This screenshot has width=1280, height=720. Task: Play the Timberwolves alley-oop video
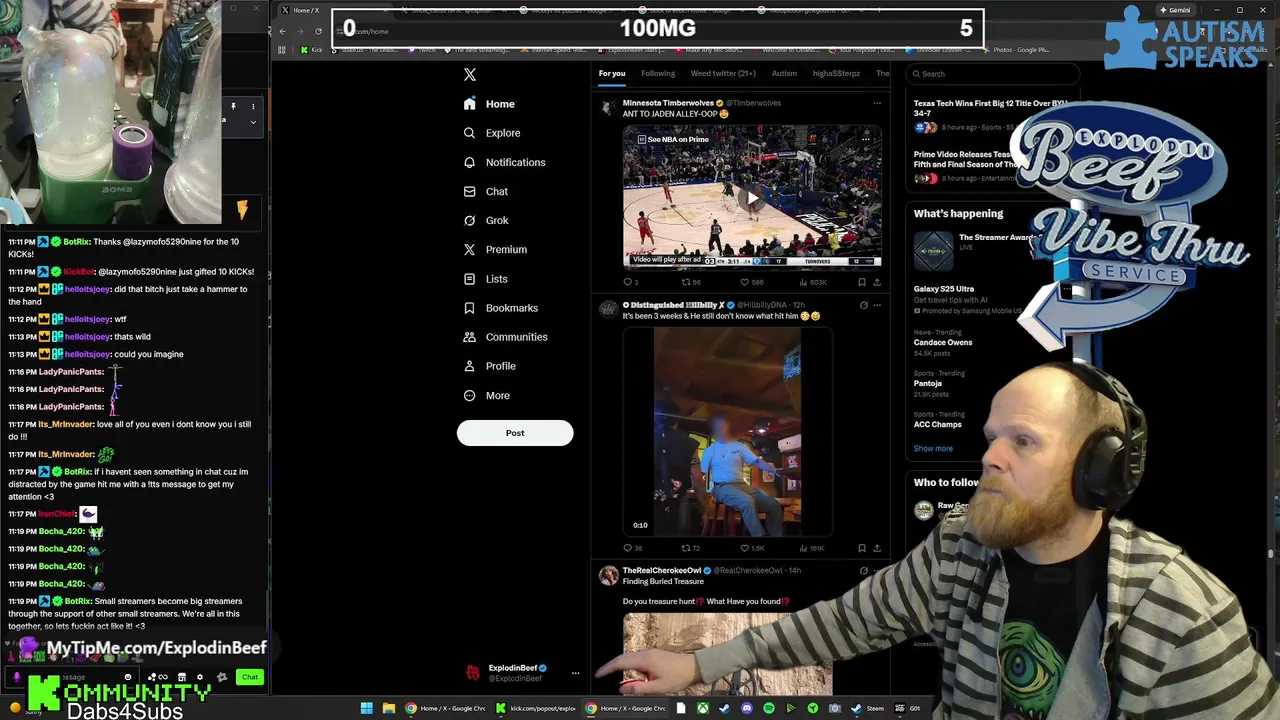[752, 197]
